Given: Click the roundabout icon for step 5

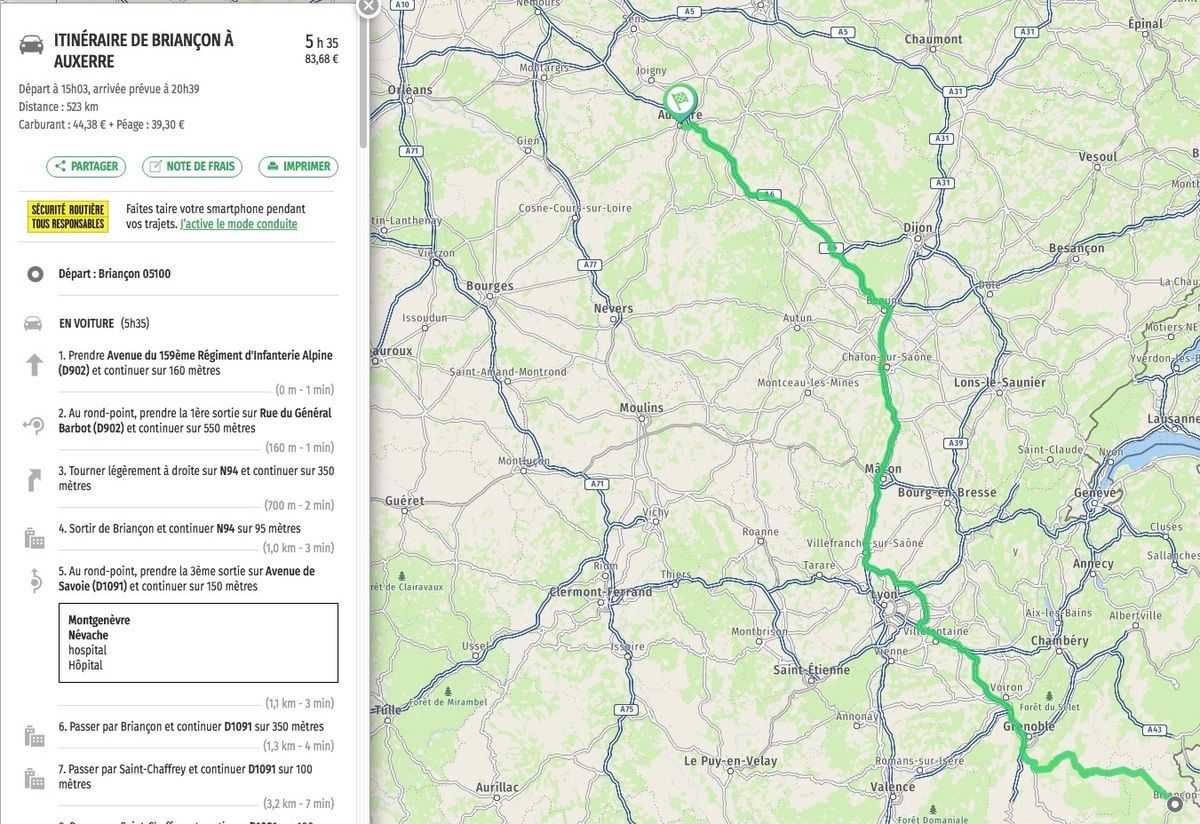Looking at the screenshot, I should pyautogui.click(x=35, y=580).
